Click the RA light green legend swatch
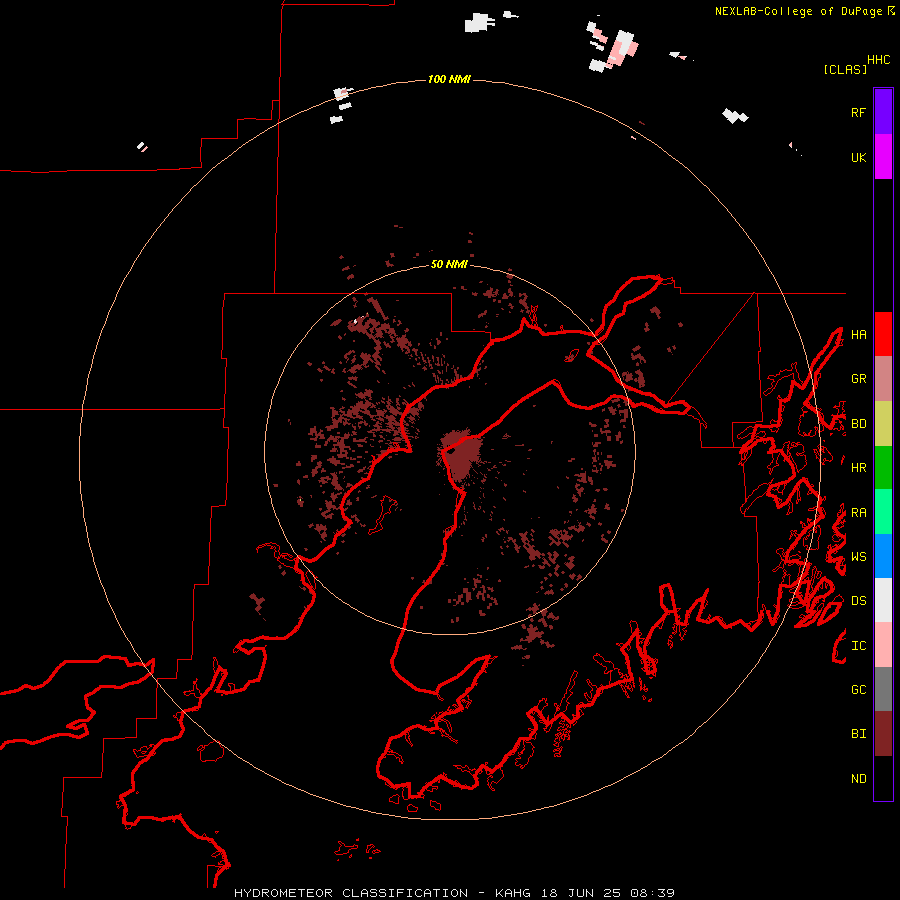The height and width of the screenshot is (900, 900). [883, 512]
